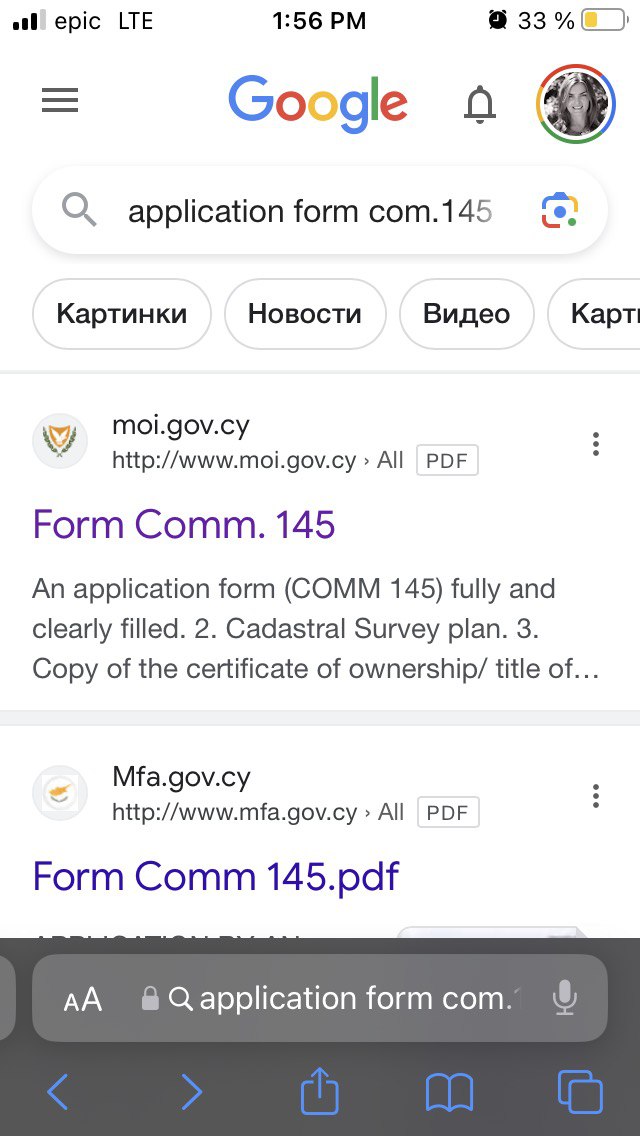The width and height of the screenshot is (640, 1136).
Task: Open Safari share sheet
Action: [x=320, y=1091]
